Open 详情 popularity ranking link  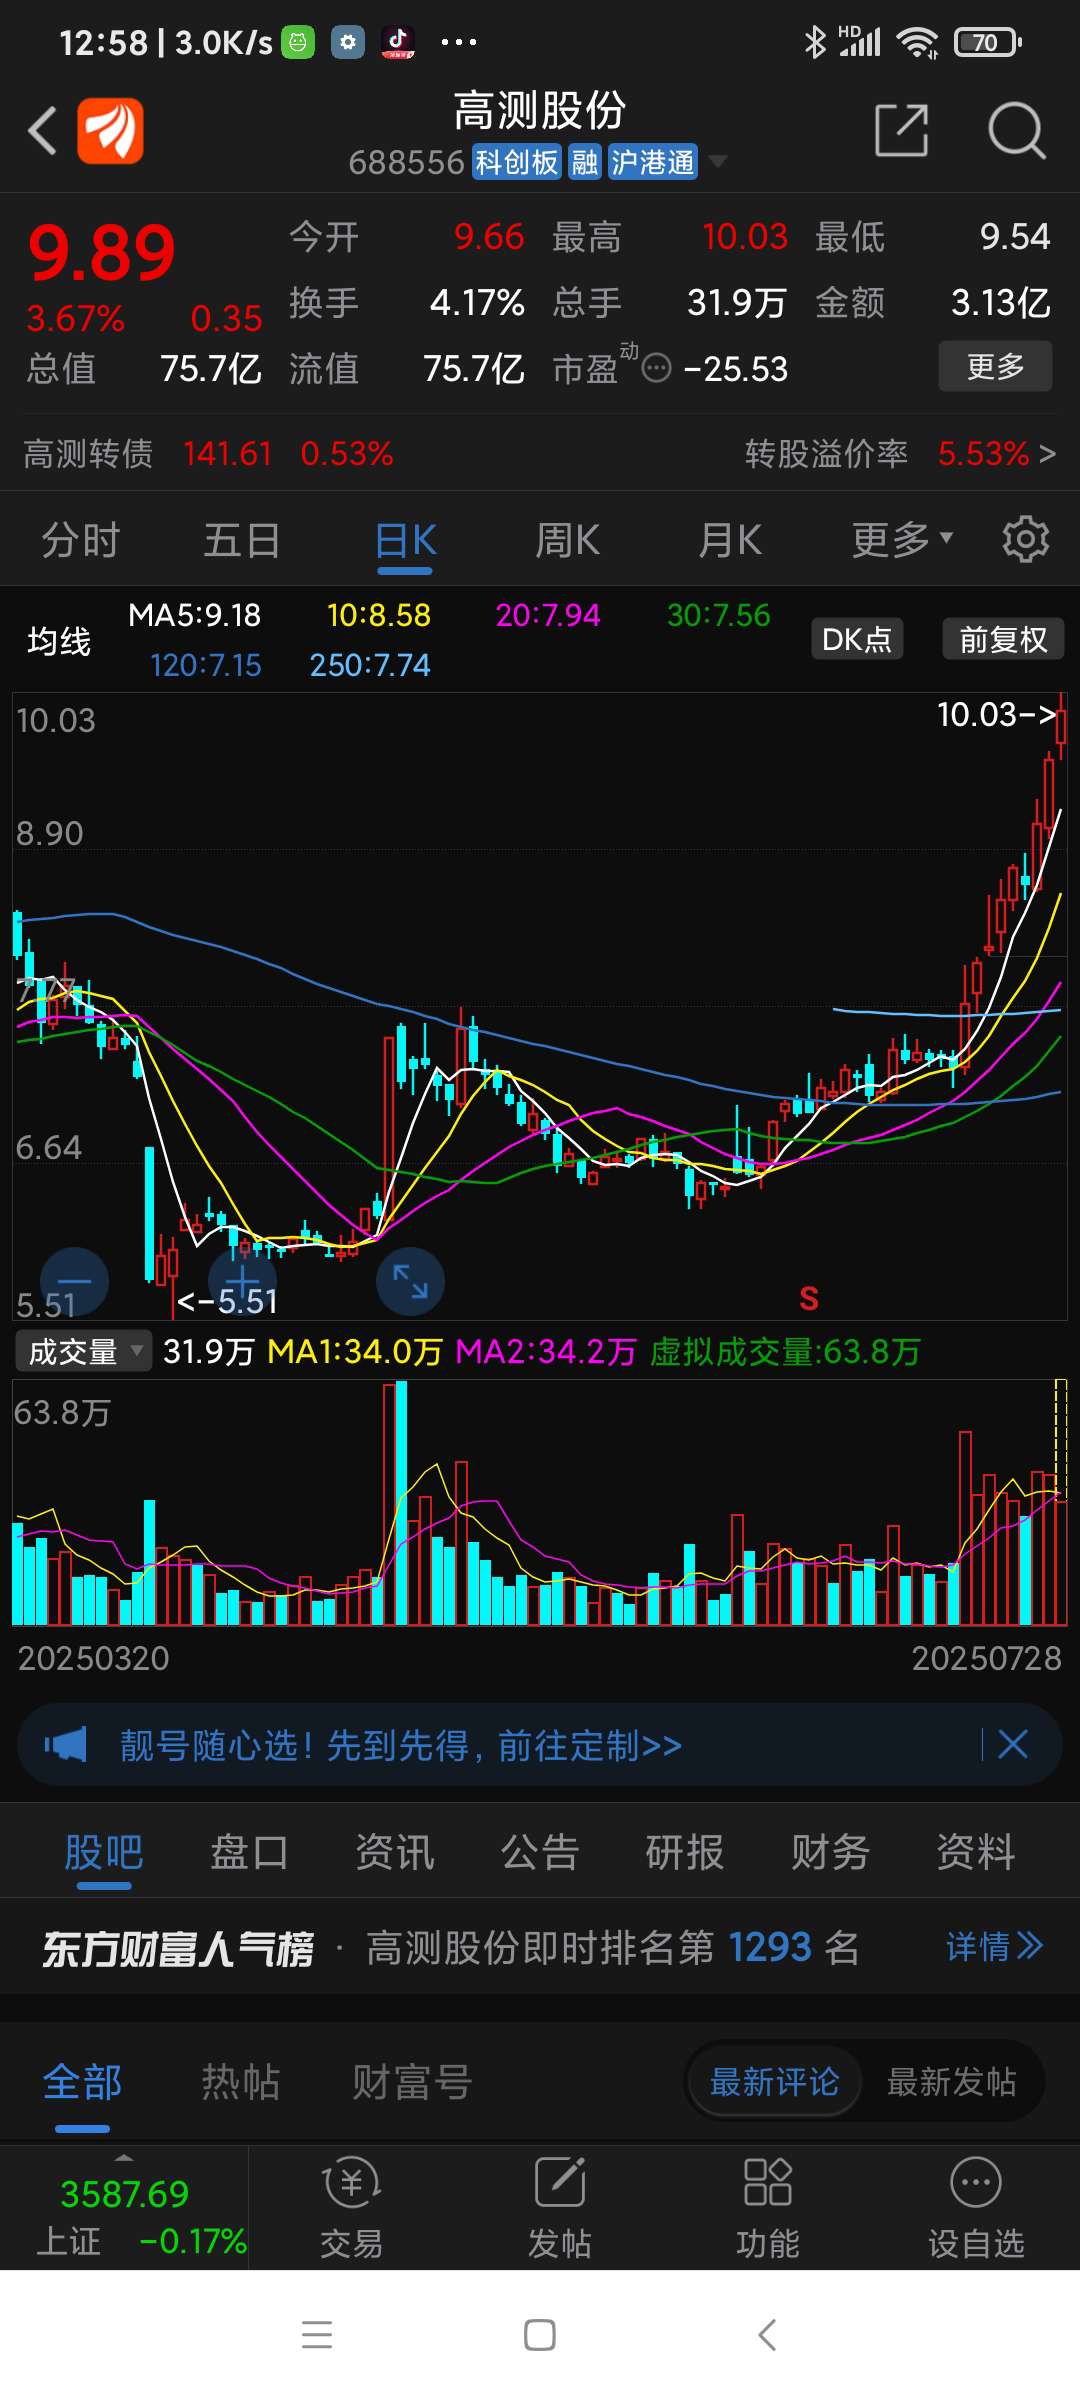(x=994, y=1946)
